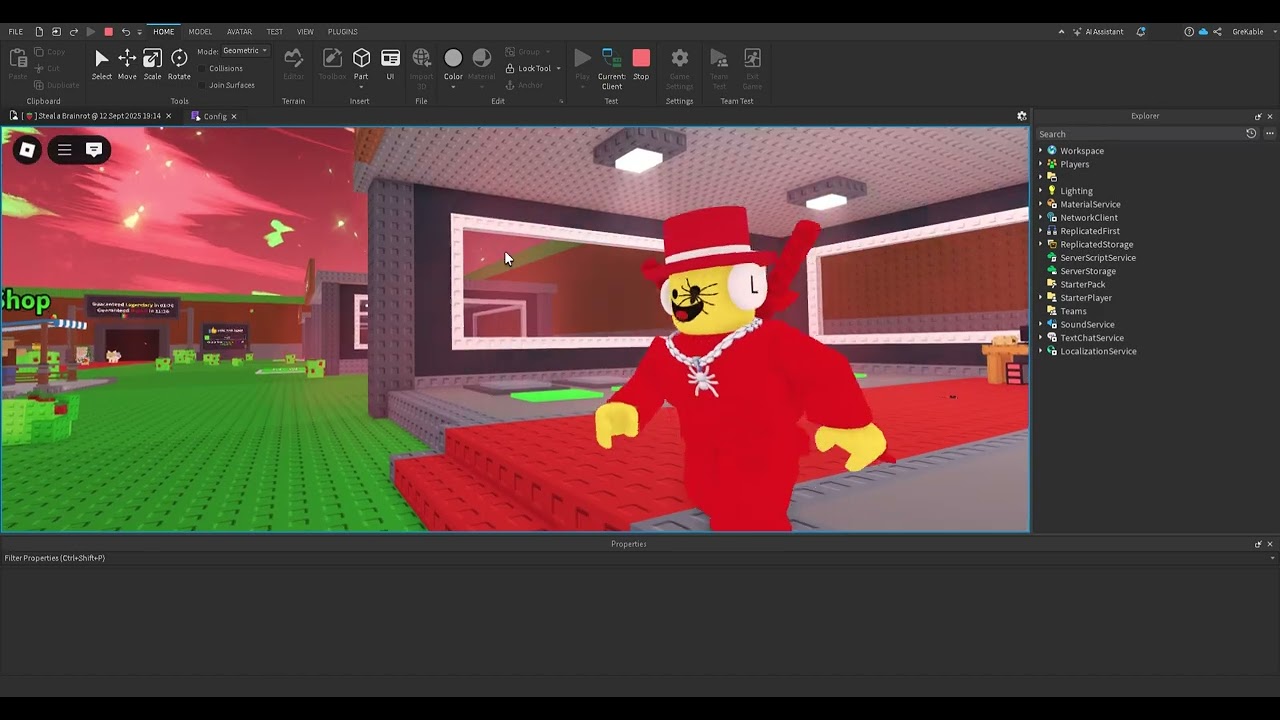Open the Color picker circle
The height and width of the screenshot is (720, 1280).
coord(453,58)
